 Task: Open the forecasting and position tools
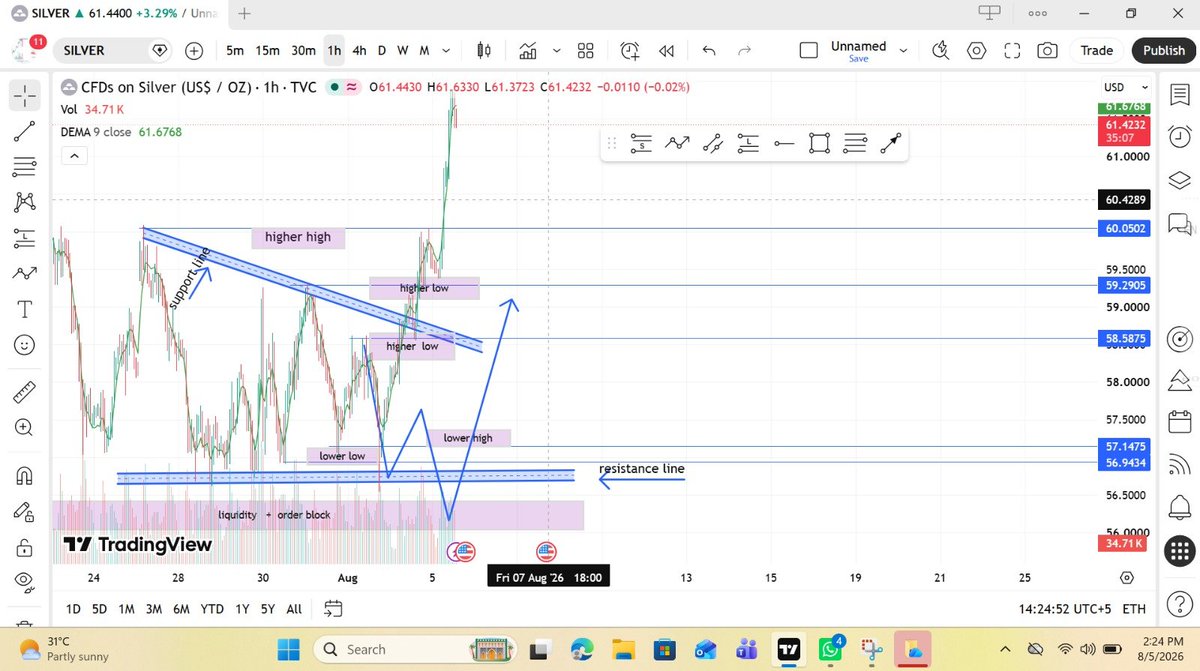[25, 237]
